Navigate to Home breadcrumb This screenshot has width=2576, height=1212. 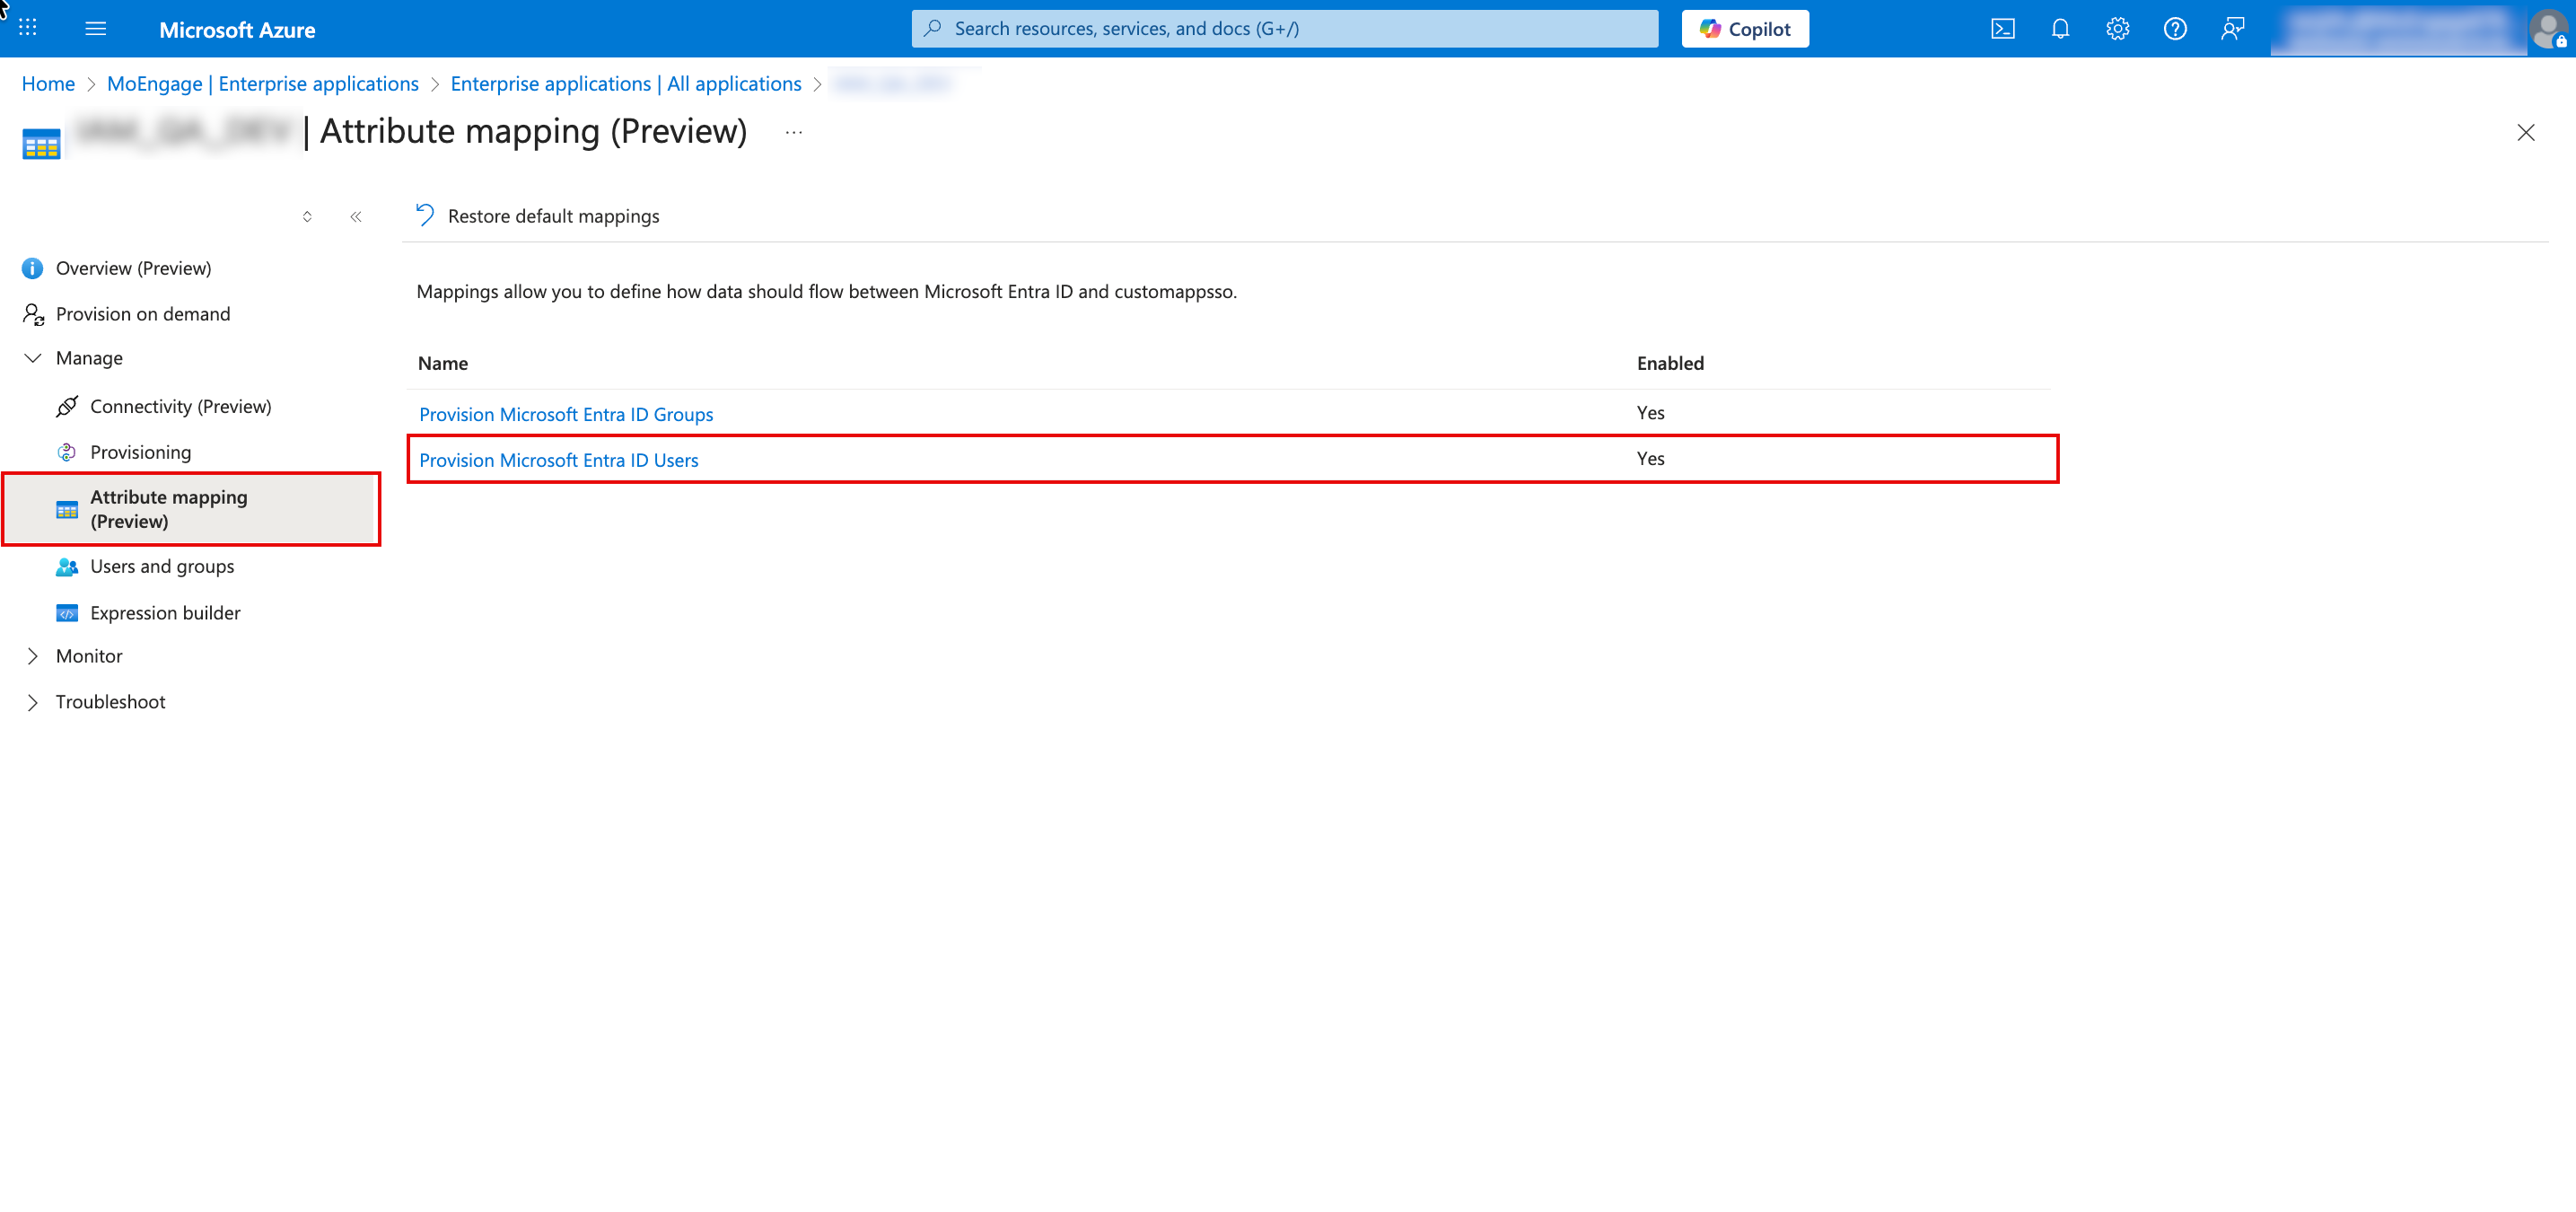pos(48,84)
